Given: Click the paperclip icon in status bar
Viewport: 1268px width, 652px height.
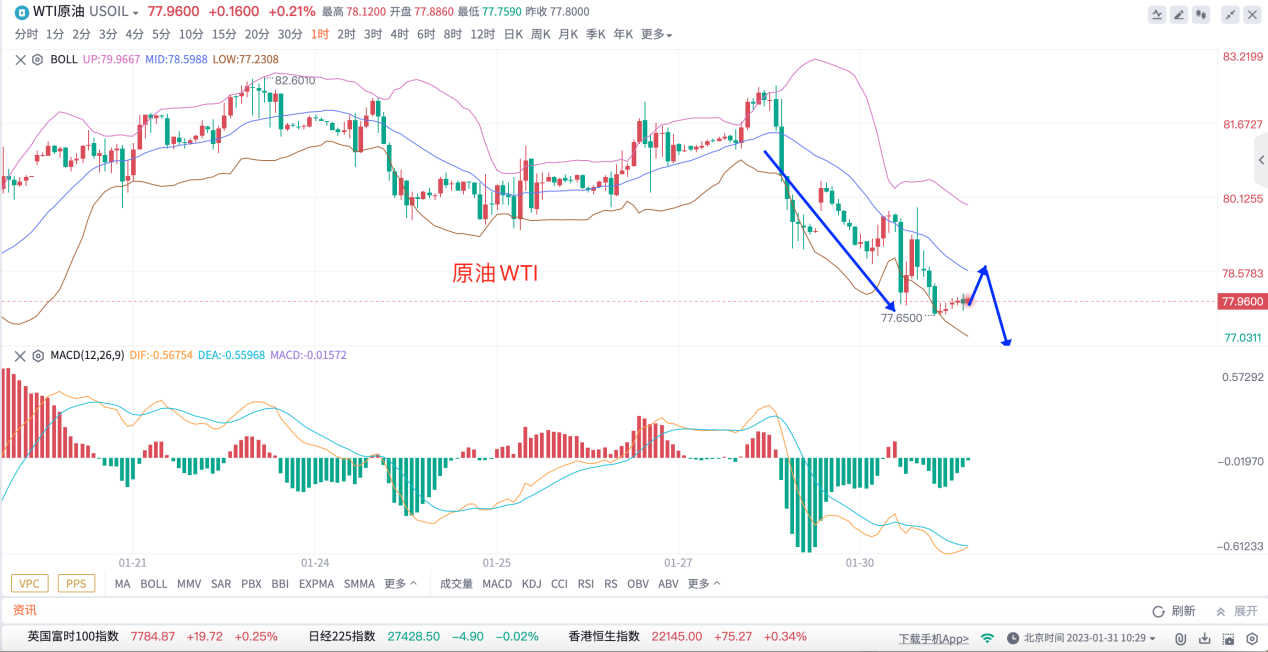Looking at the screenshot, I should coord(1180,638).
